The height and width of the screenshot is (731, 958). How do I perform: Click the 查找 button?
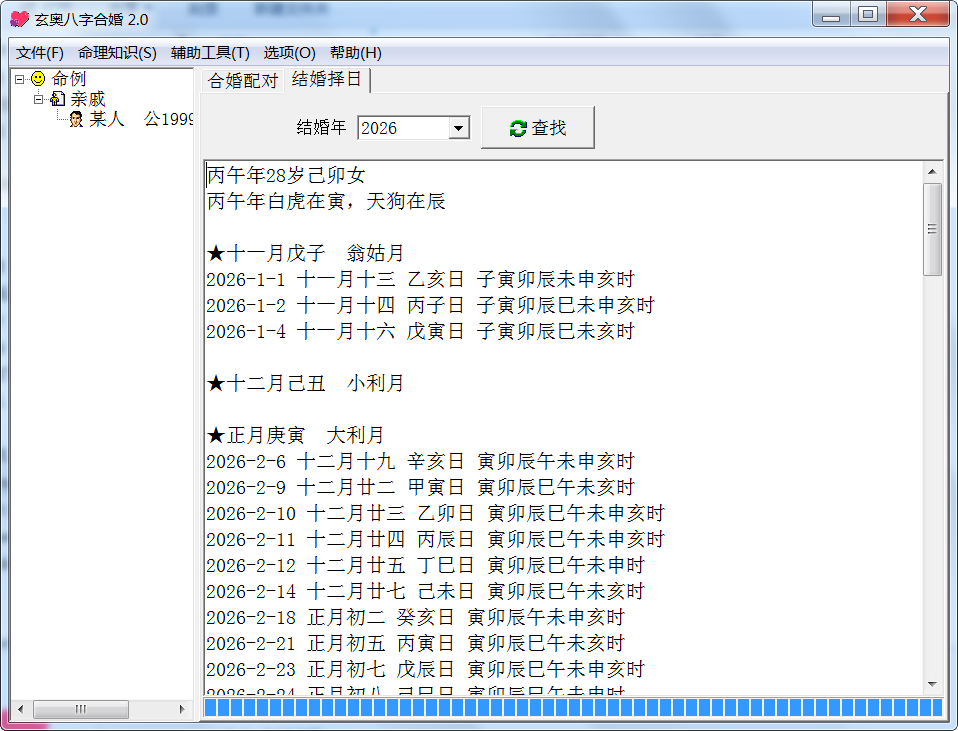[x=538, y=128]
